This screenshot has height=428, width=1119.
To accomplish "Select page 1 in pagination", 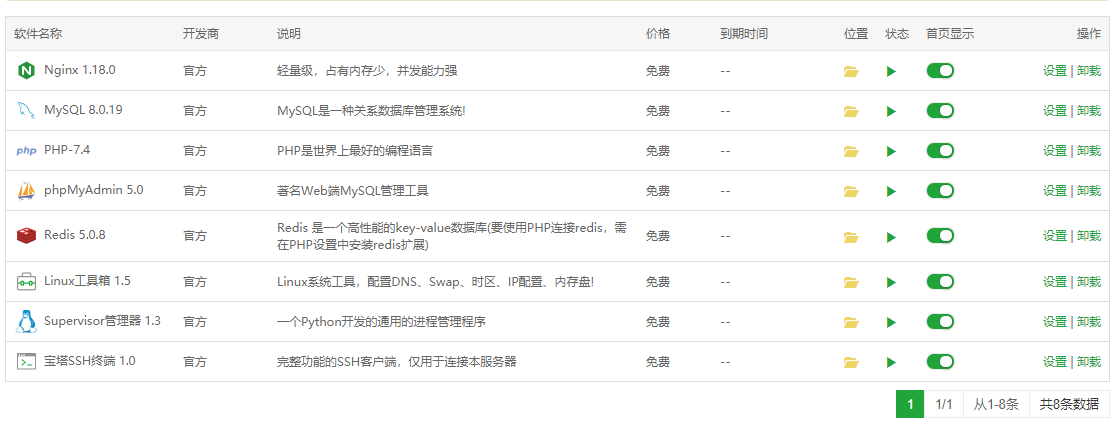I will (x=910, y=404).
